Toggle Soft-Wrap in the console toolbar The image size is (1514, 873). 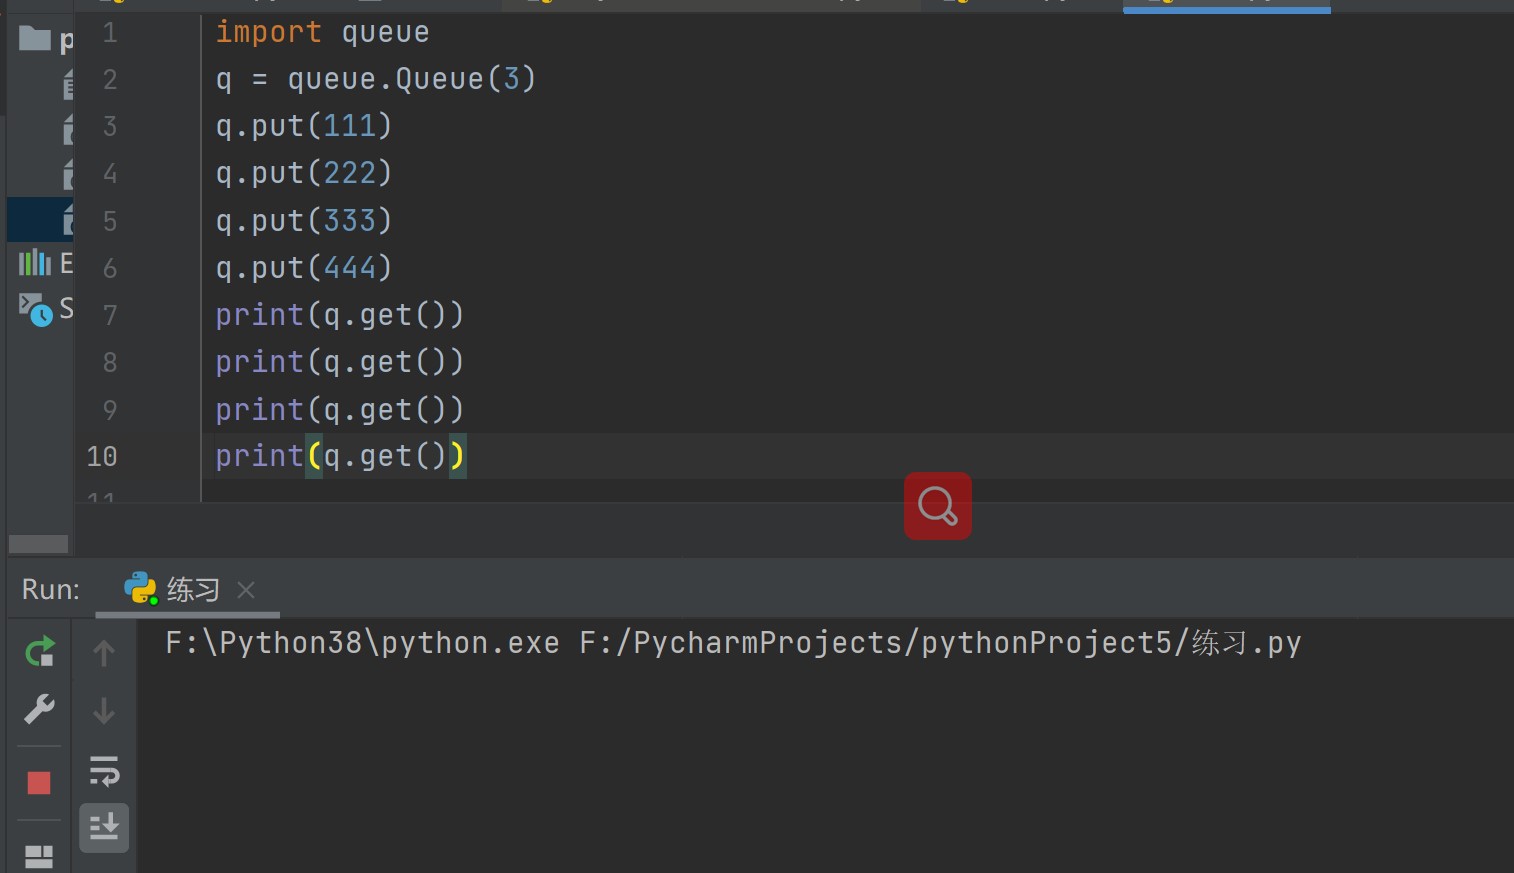pos(104,770)
